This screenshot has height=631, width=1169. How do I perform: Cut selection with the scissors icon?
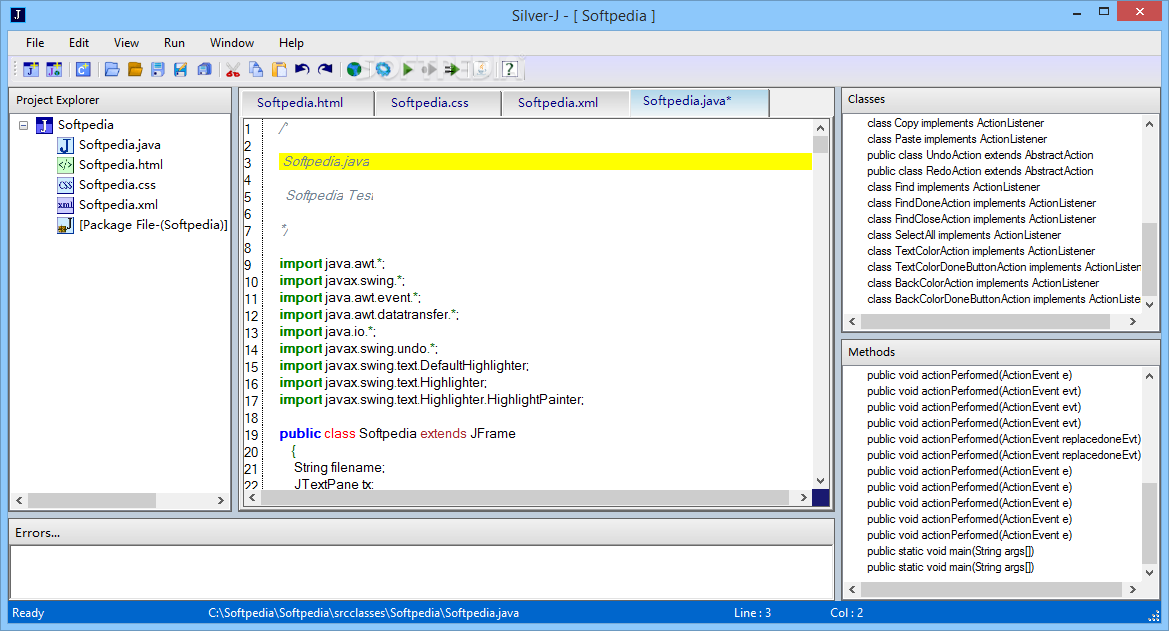(233, 69)
